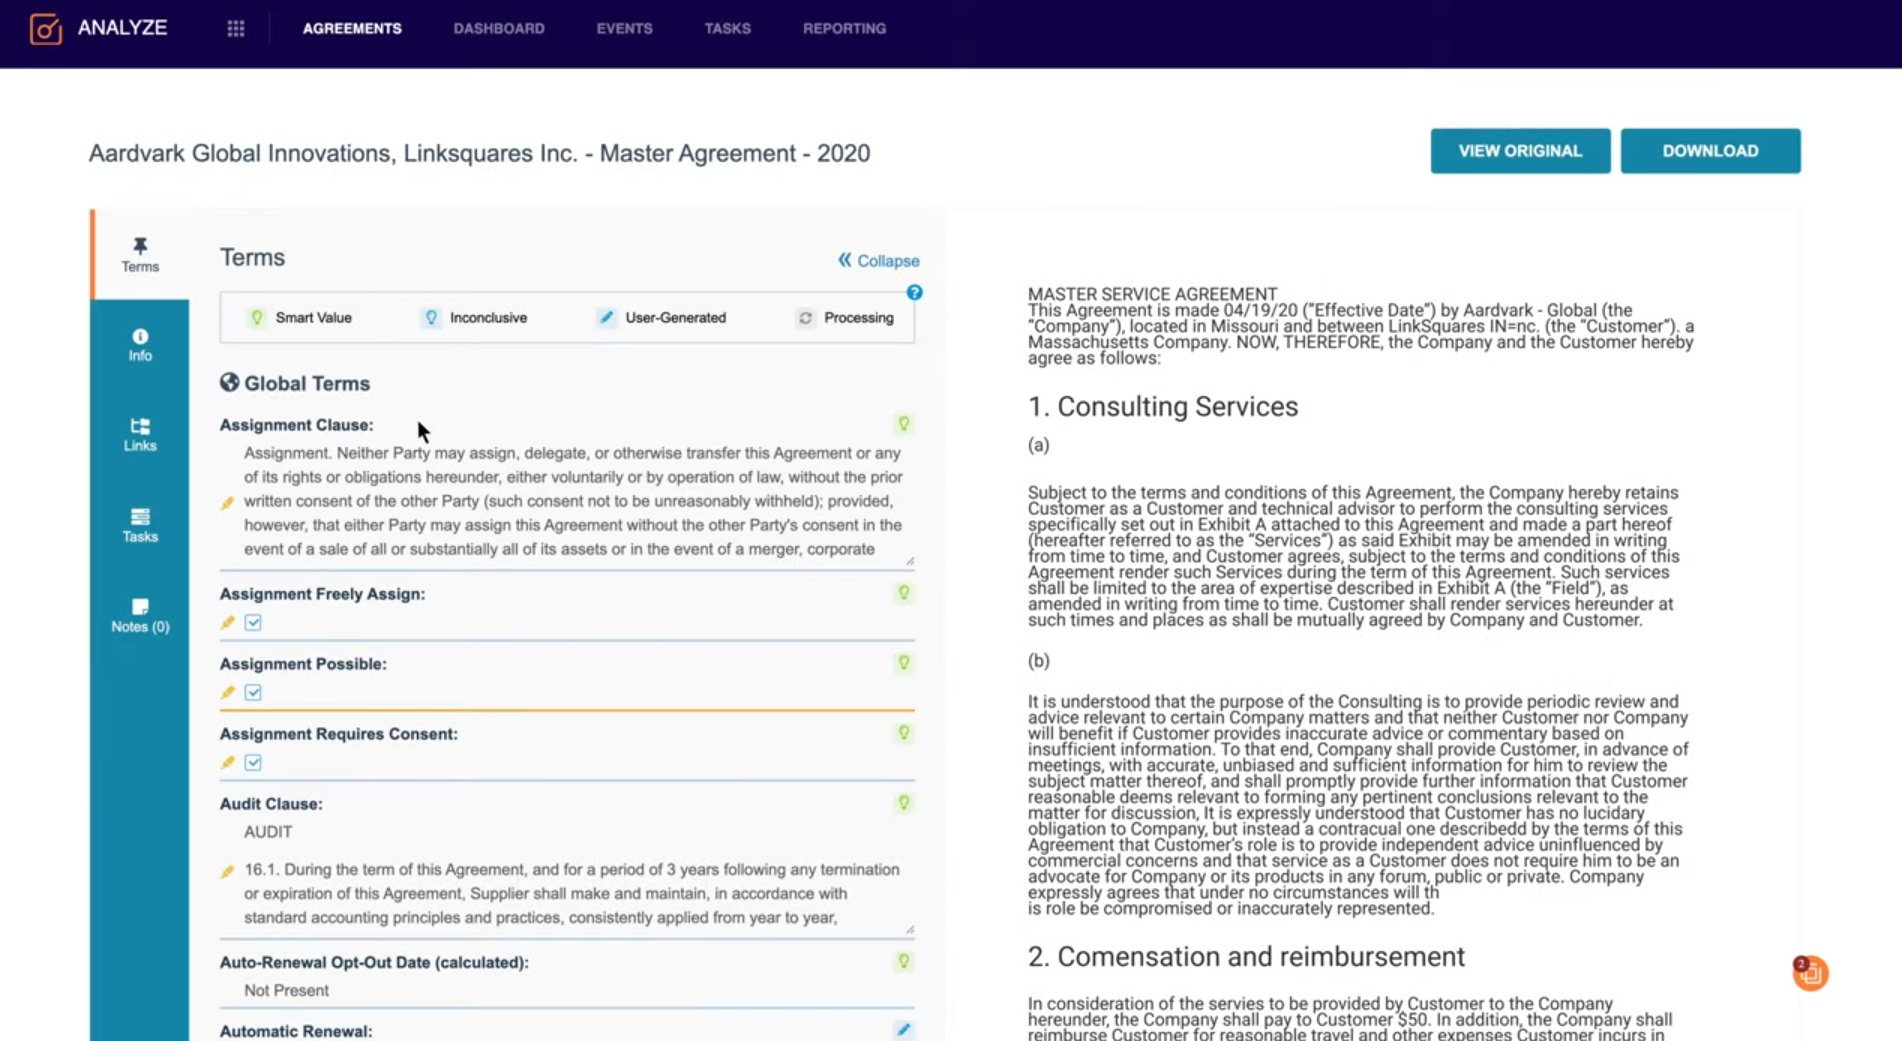Edit the Audit Clause text with pencil
This screenshot has height=1041, width=1902.
click(227, 872)
